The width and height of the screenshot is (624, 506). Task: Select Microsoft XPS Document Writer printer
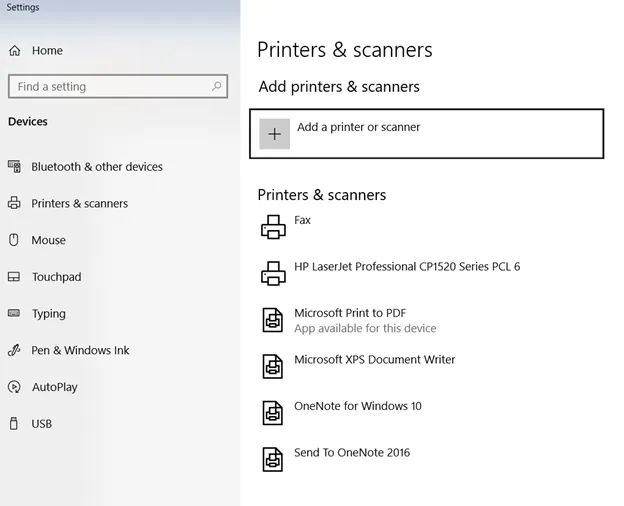click(374, 359)
